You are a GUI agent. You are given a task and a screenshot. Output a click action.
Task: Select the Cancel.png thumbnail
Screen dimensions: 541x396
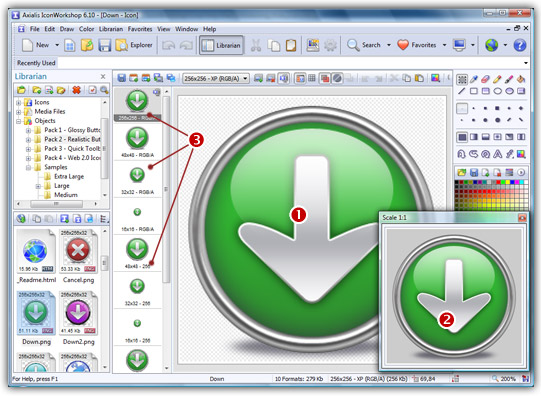point(78,256)
